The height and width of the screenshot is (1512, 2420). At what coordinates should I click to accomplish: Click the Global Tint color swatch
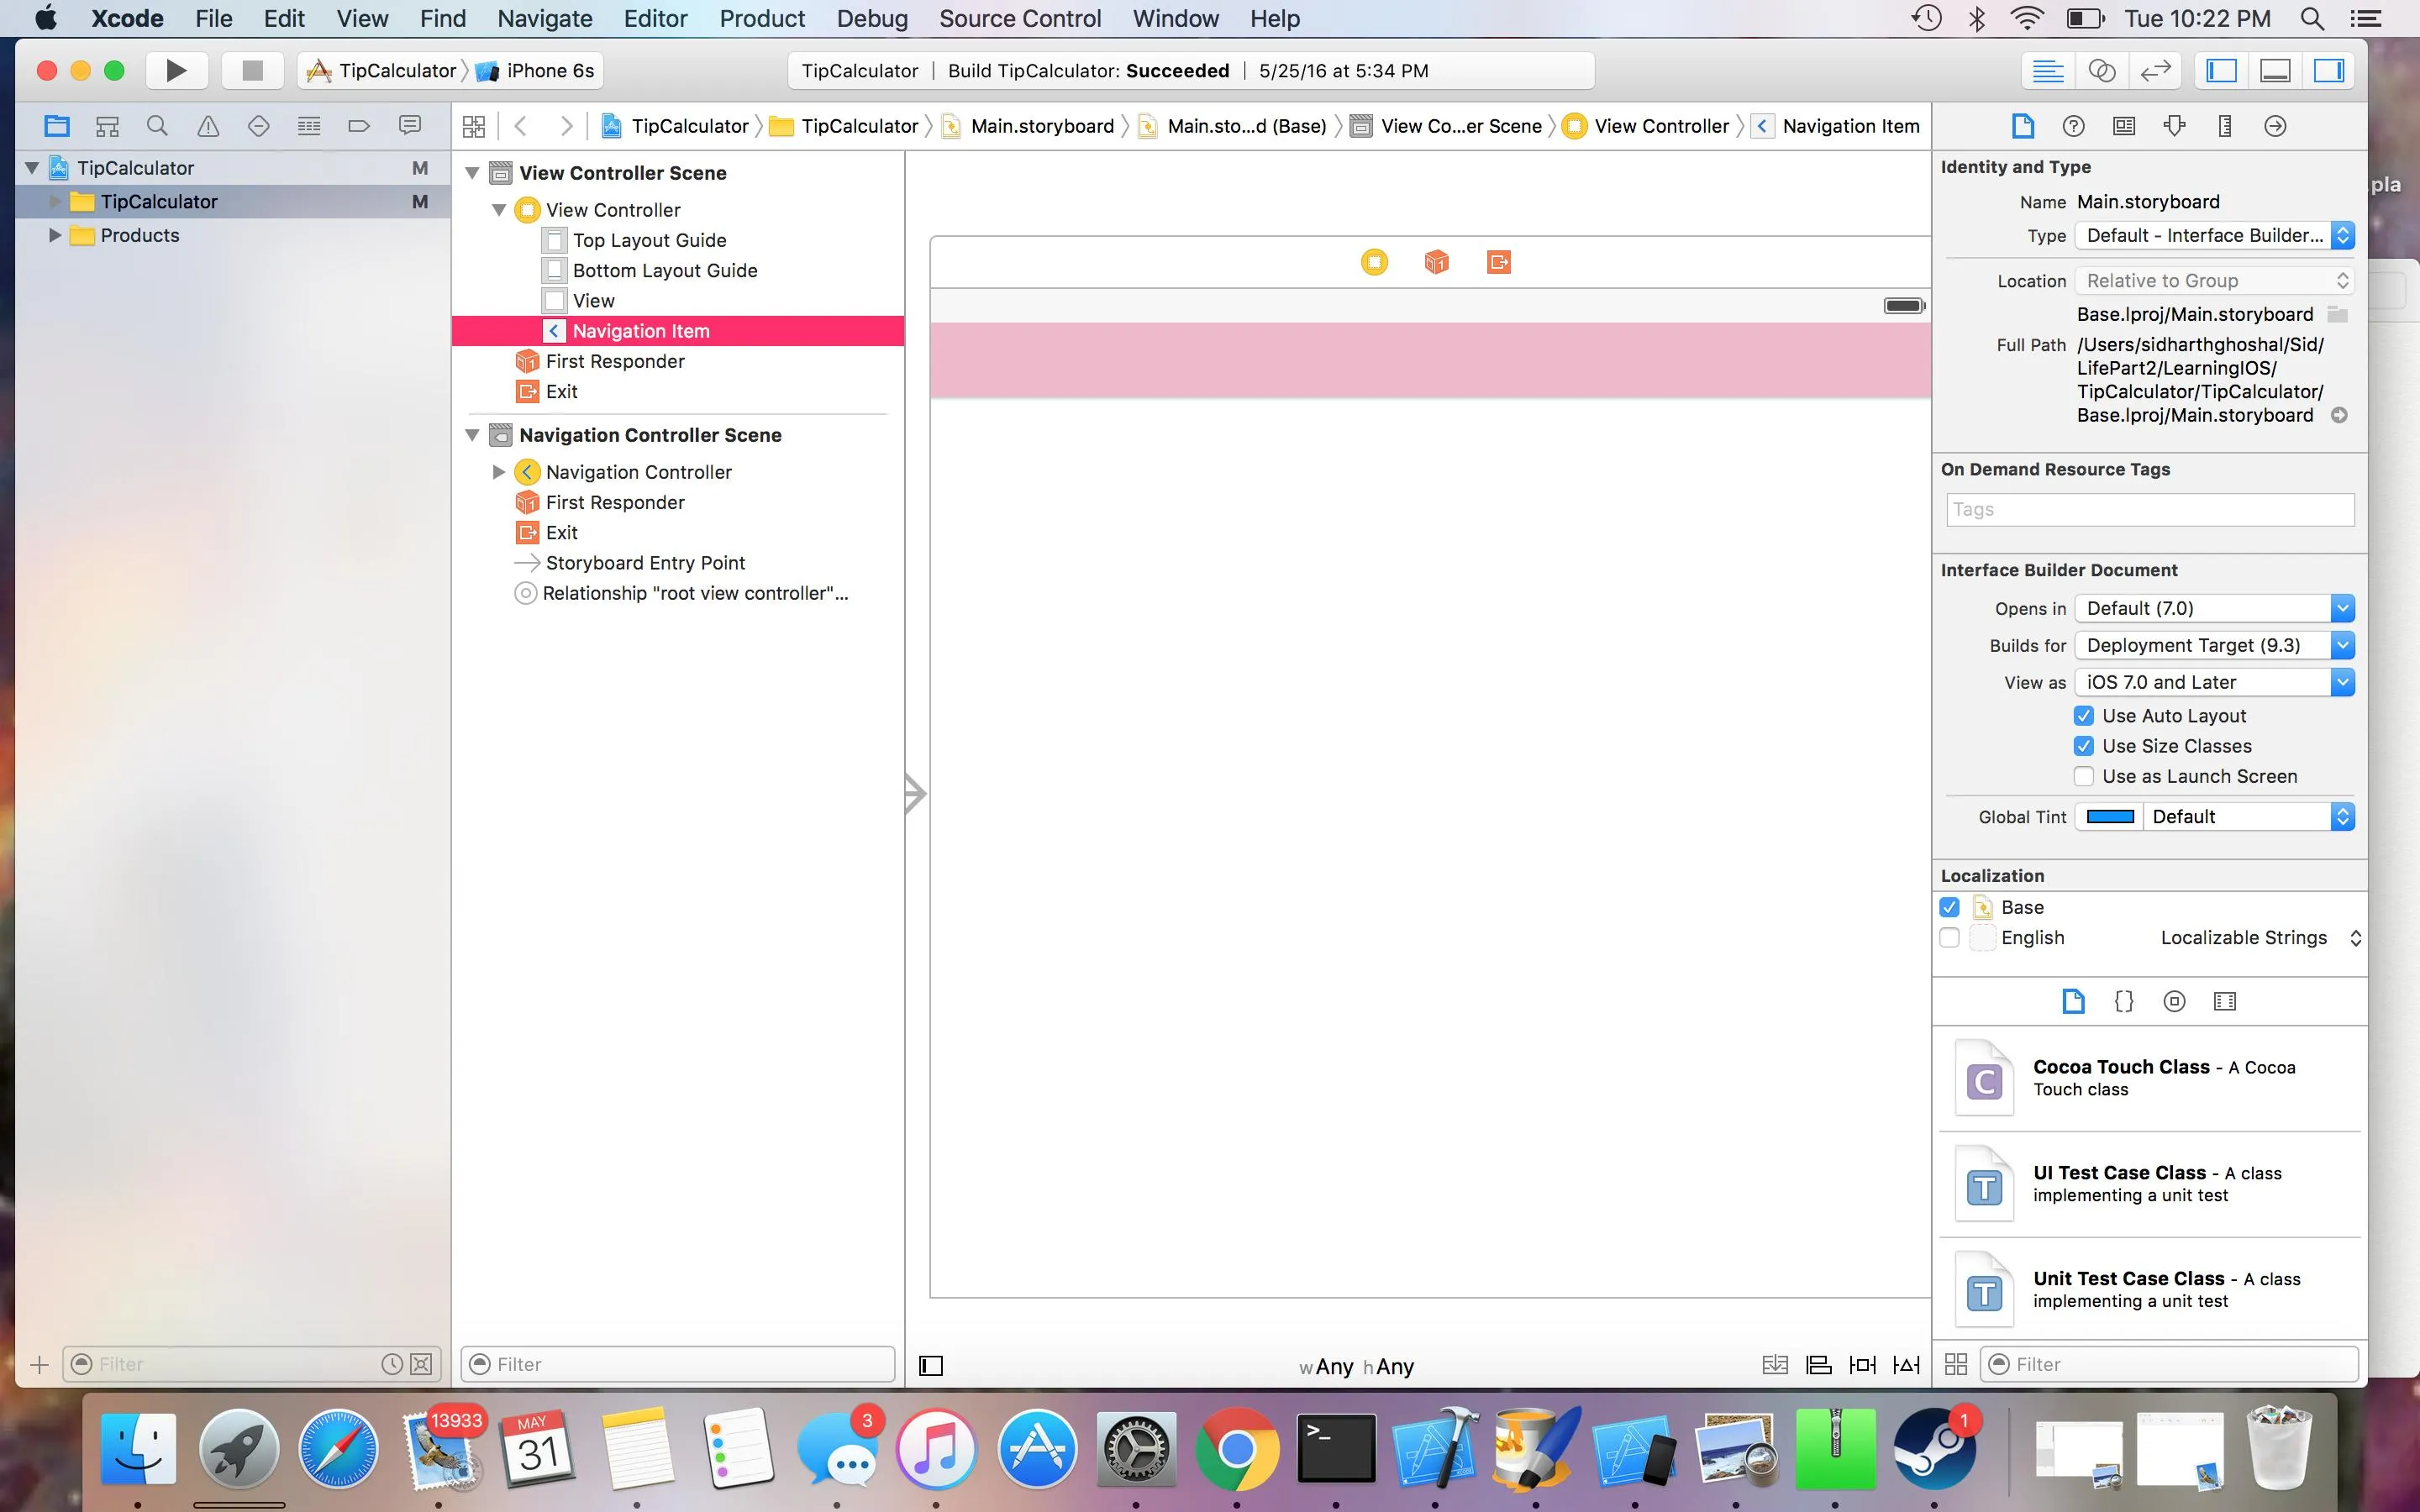(x=2110, y=817)
